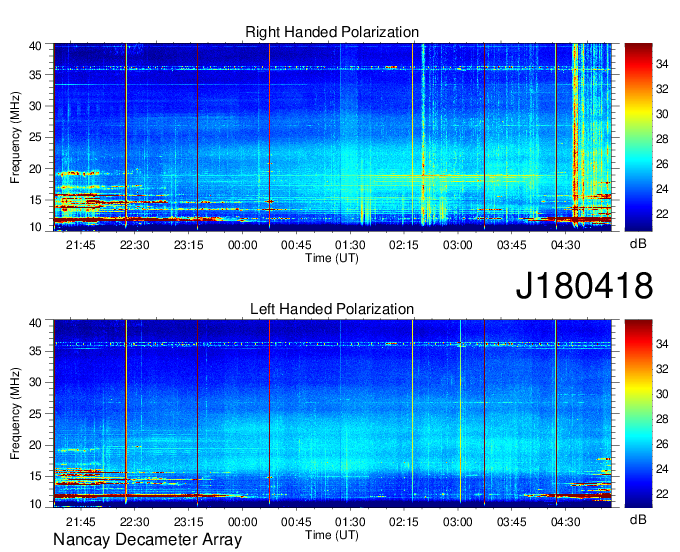
Task: Click the Left Handed Polarization color bar
Action: tap(638, 414)
